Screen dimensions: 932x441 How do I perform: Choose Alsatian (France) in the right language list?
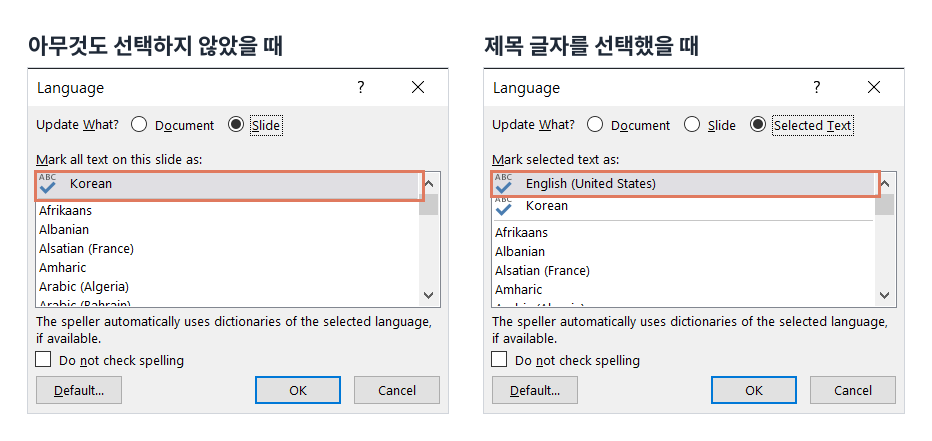(x=684, y=270)
